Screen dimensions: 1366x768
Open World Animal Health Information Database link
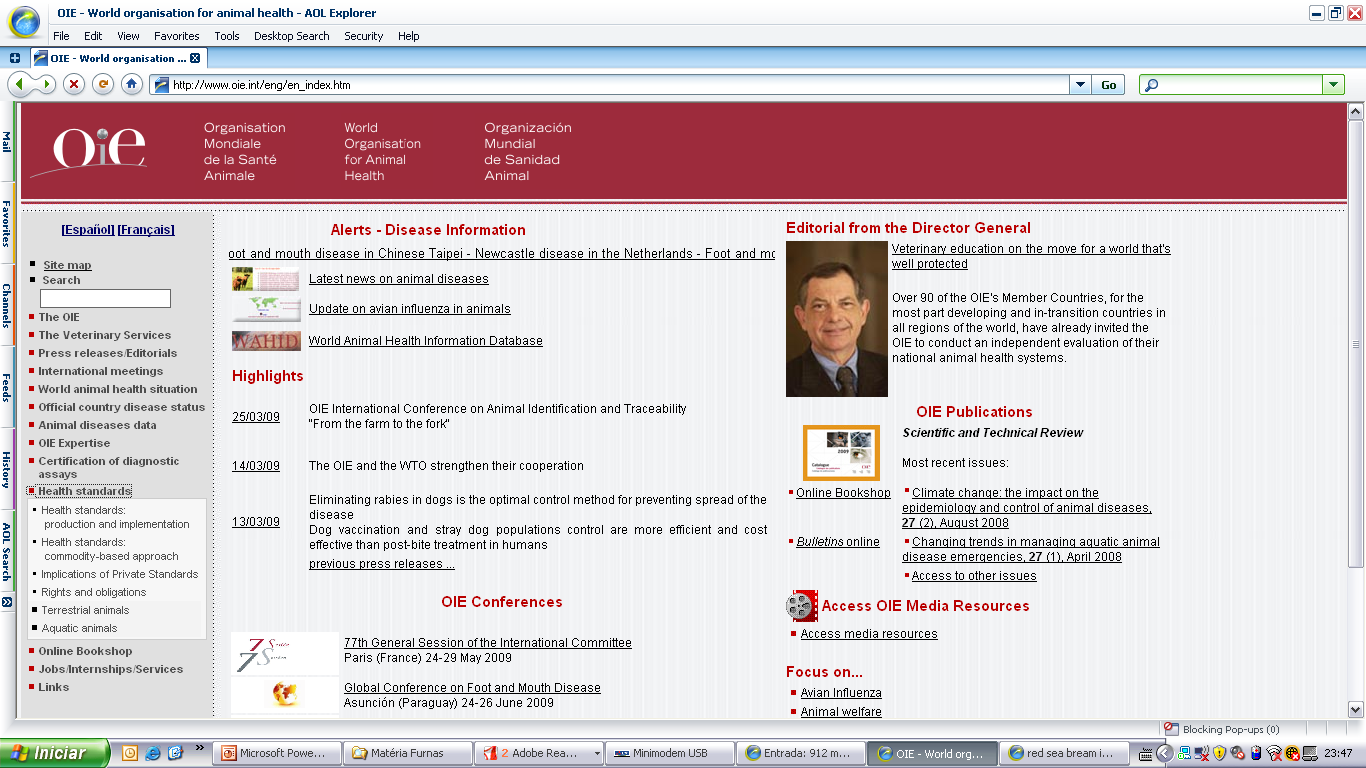[x=425, y=341]
